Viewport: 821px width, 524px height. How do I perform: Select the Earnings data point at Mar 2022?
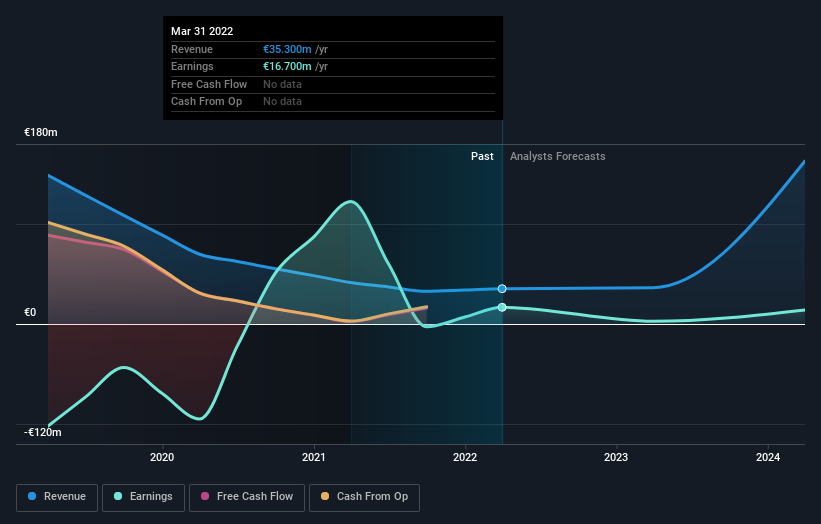pyautogui.click(x=502, y=307)
